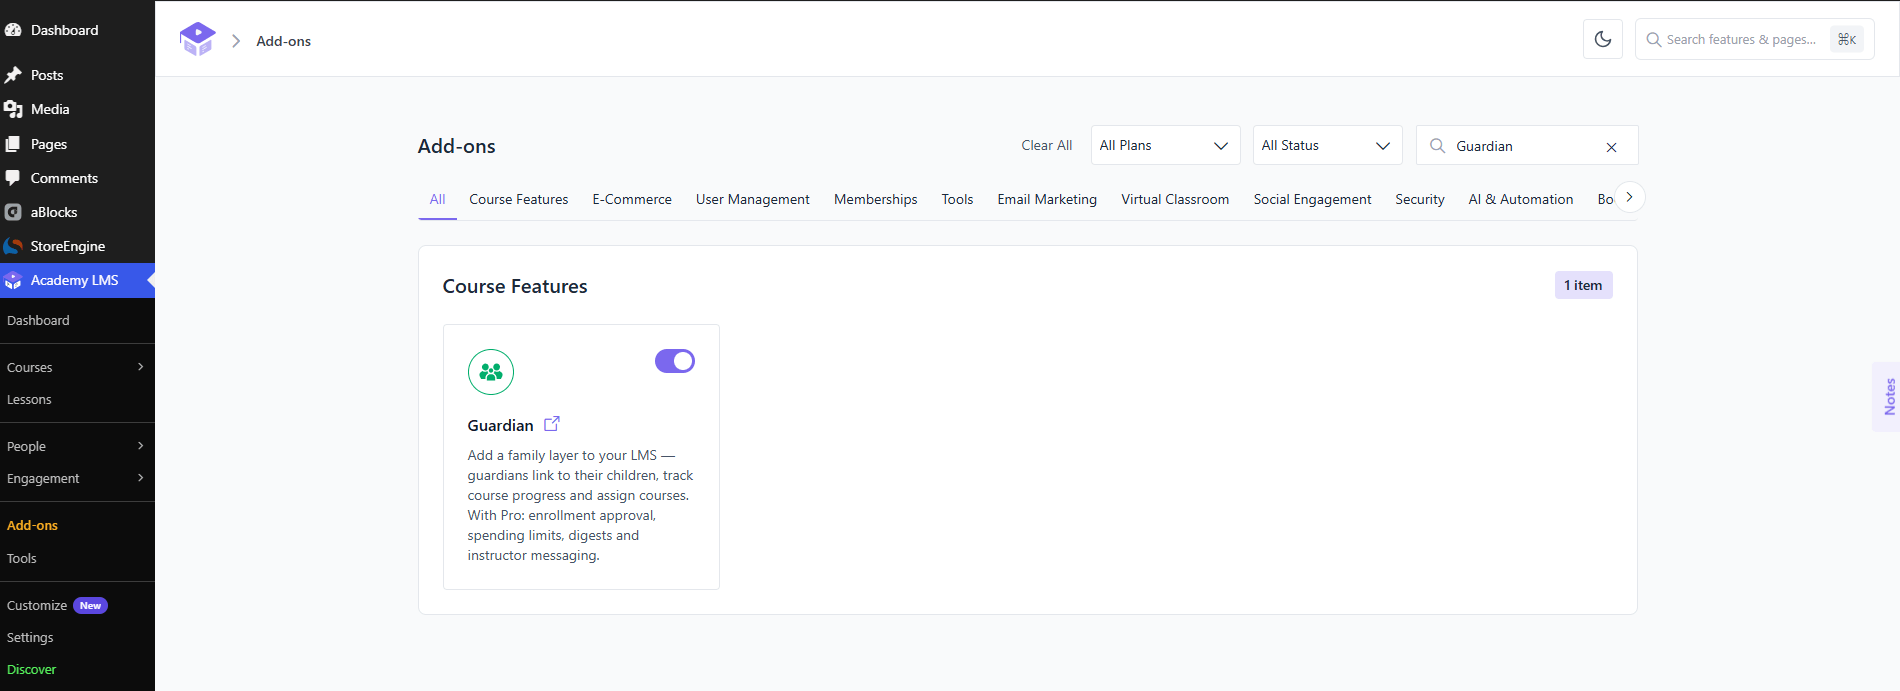Open Guardian external link icon

(552, 424)
